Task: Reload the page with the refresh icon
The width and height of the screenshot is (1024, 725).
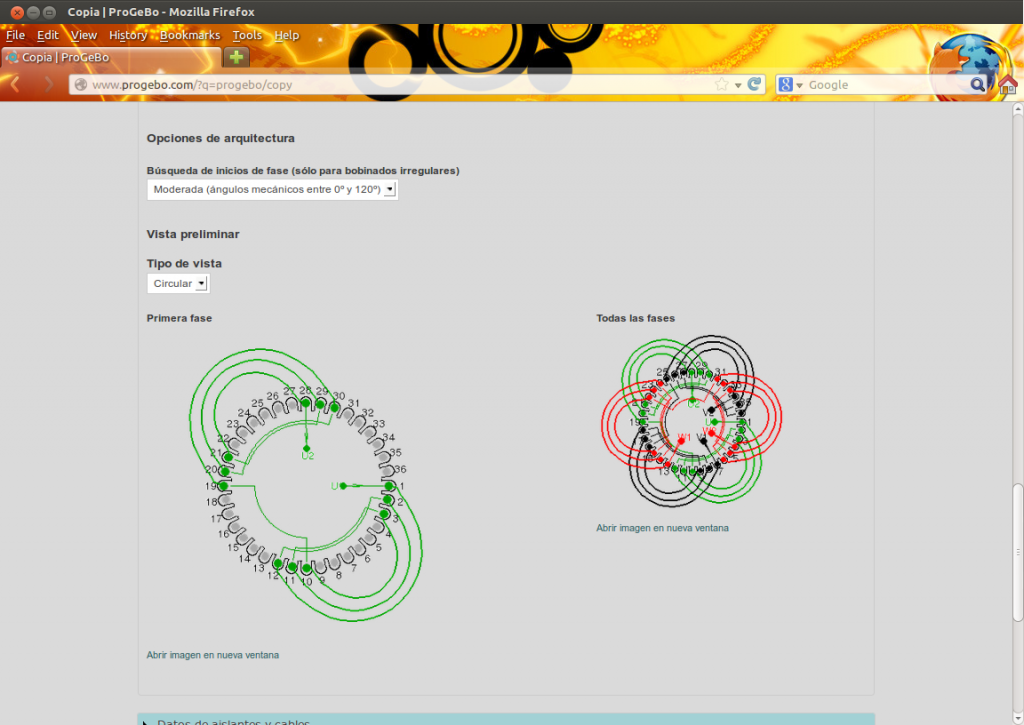Action: click(x=755, y=85)
